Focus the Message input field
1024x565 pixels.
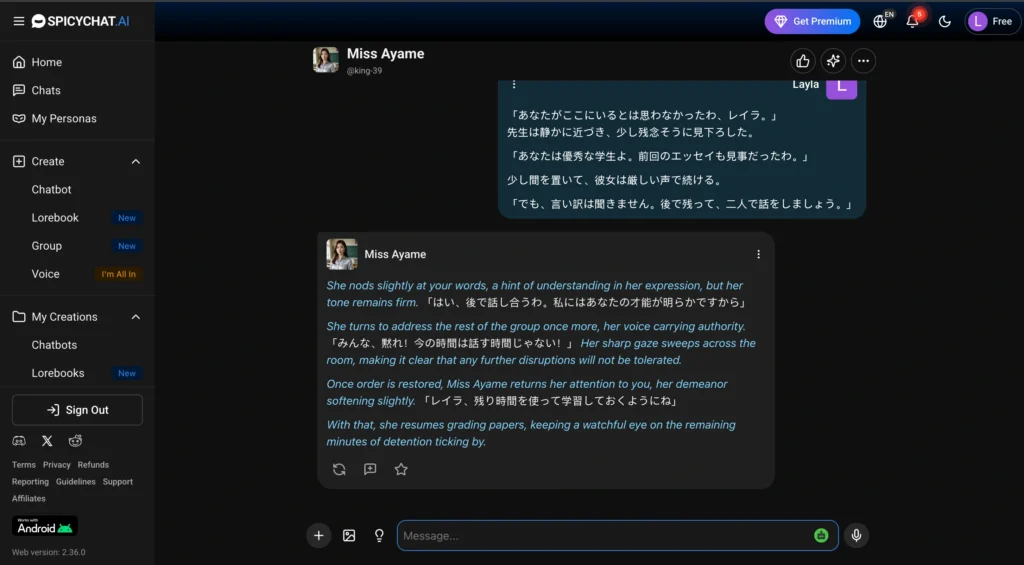pos(617,536)
